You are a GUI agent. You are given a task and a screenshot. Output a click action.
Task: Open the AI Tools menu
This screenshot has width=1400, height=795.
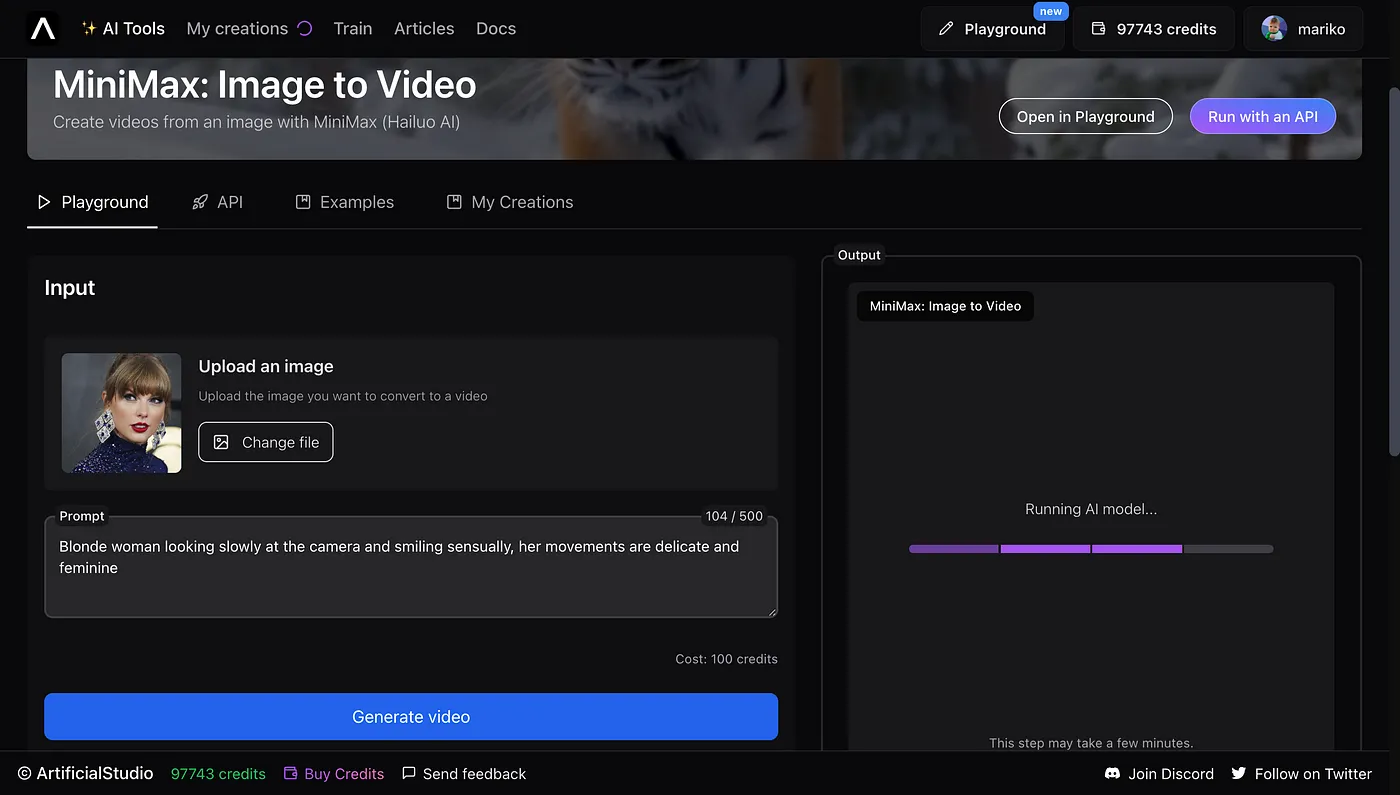tap(123, 28)
